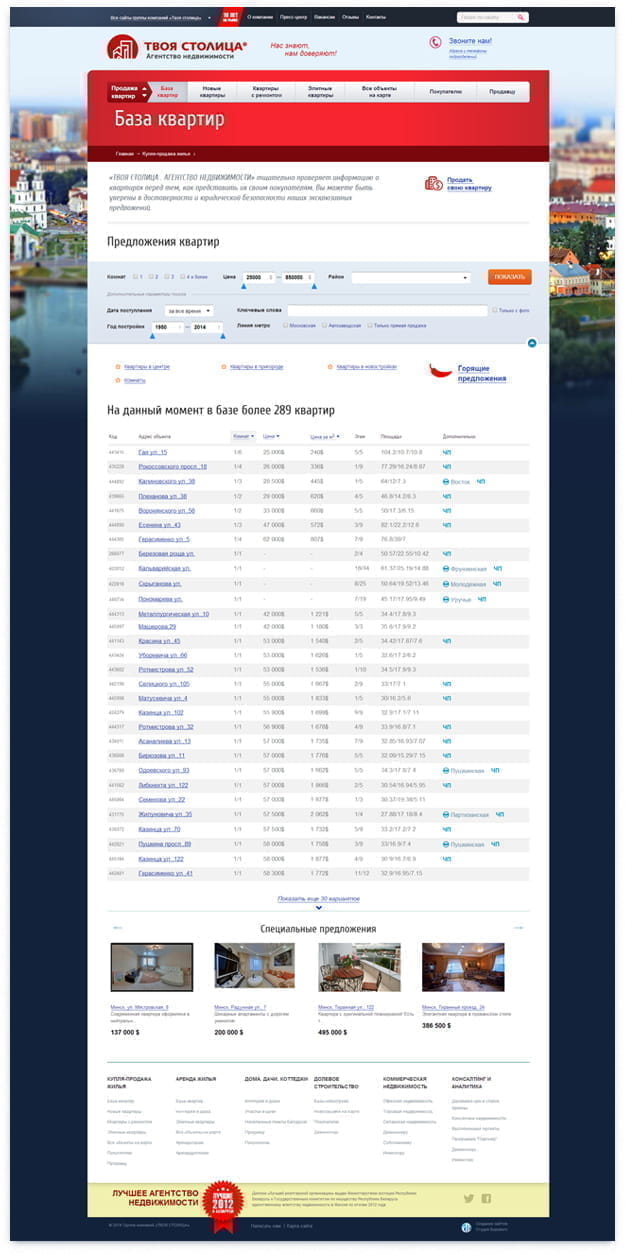Sort the table by Комнат column

click(242, 437)
